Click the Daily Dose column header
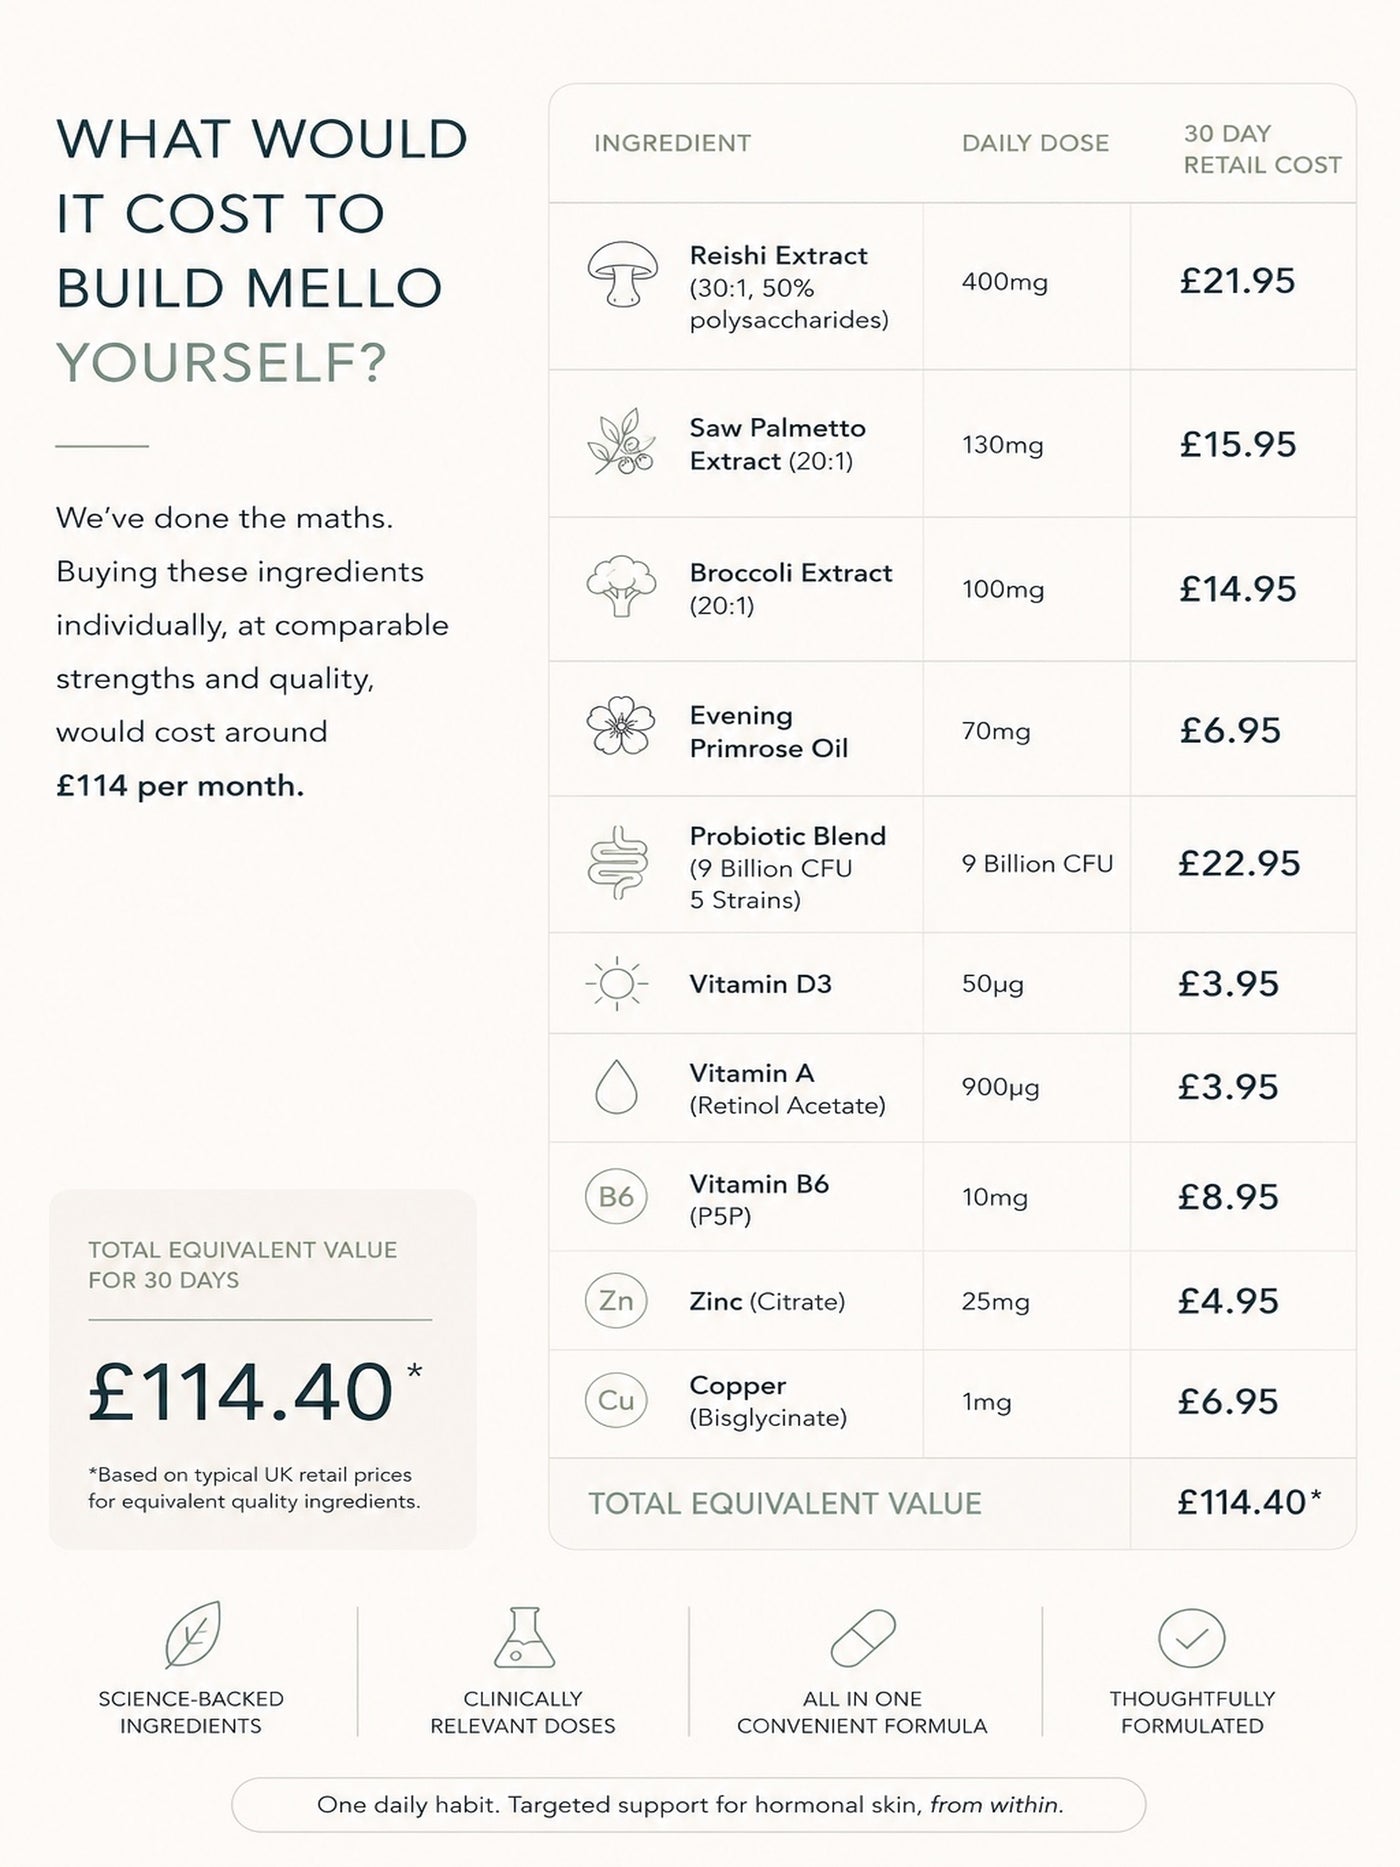The image size is (1400, 1867). click(x=1035, y=143)
